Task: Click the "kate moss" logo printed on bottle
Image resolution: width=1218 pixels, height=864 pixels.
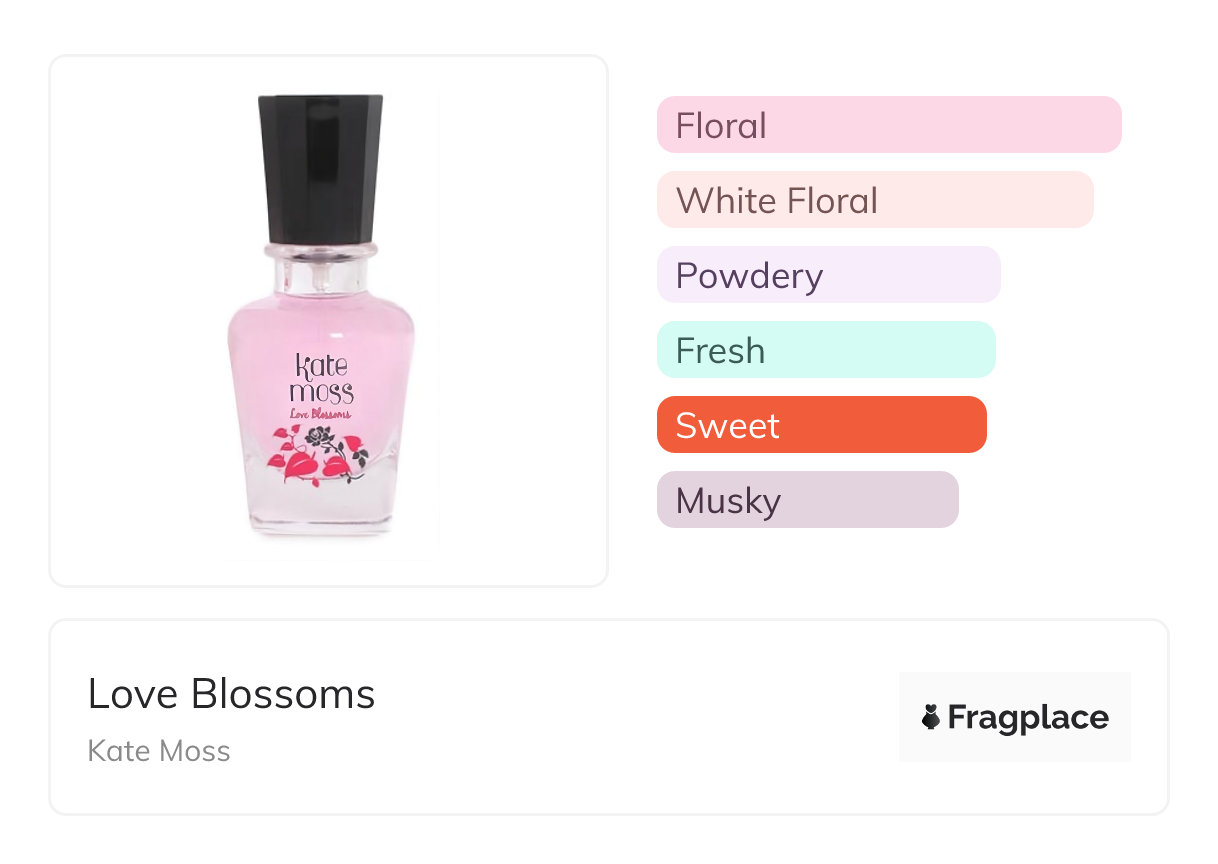Action: coord(321,379)
